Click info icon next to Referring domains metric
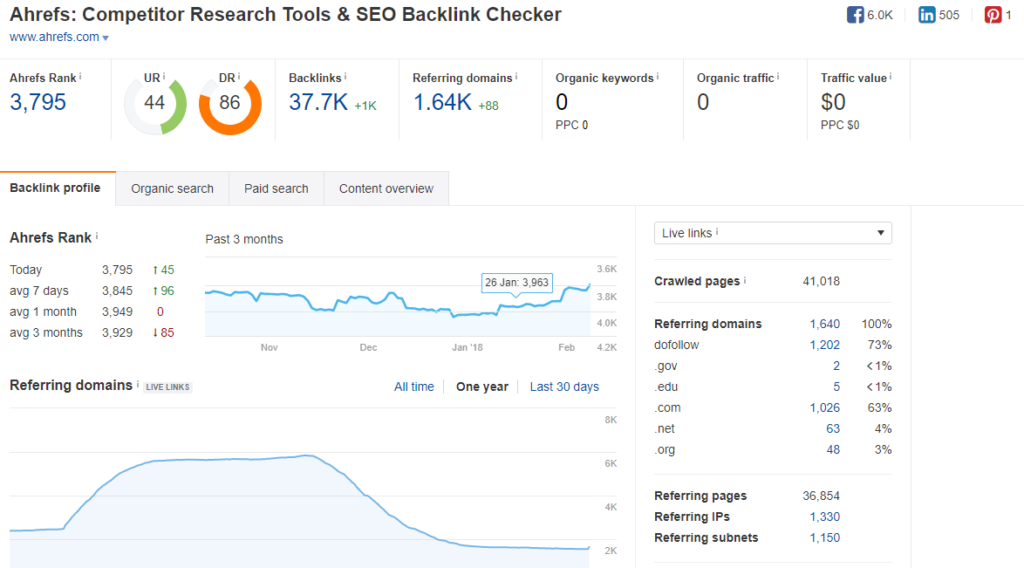The height and width of the screenshot is (568, 1024). [x=517, y=76]
